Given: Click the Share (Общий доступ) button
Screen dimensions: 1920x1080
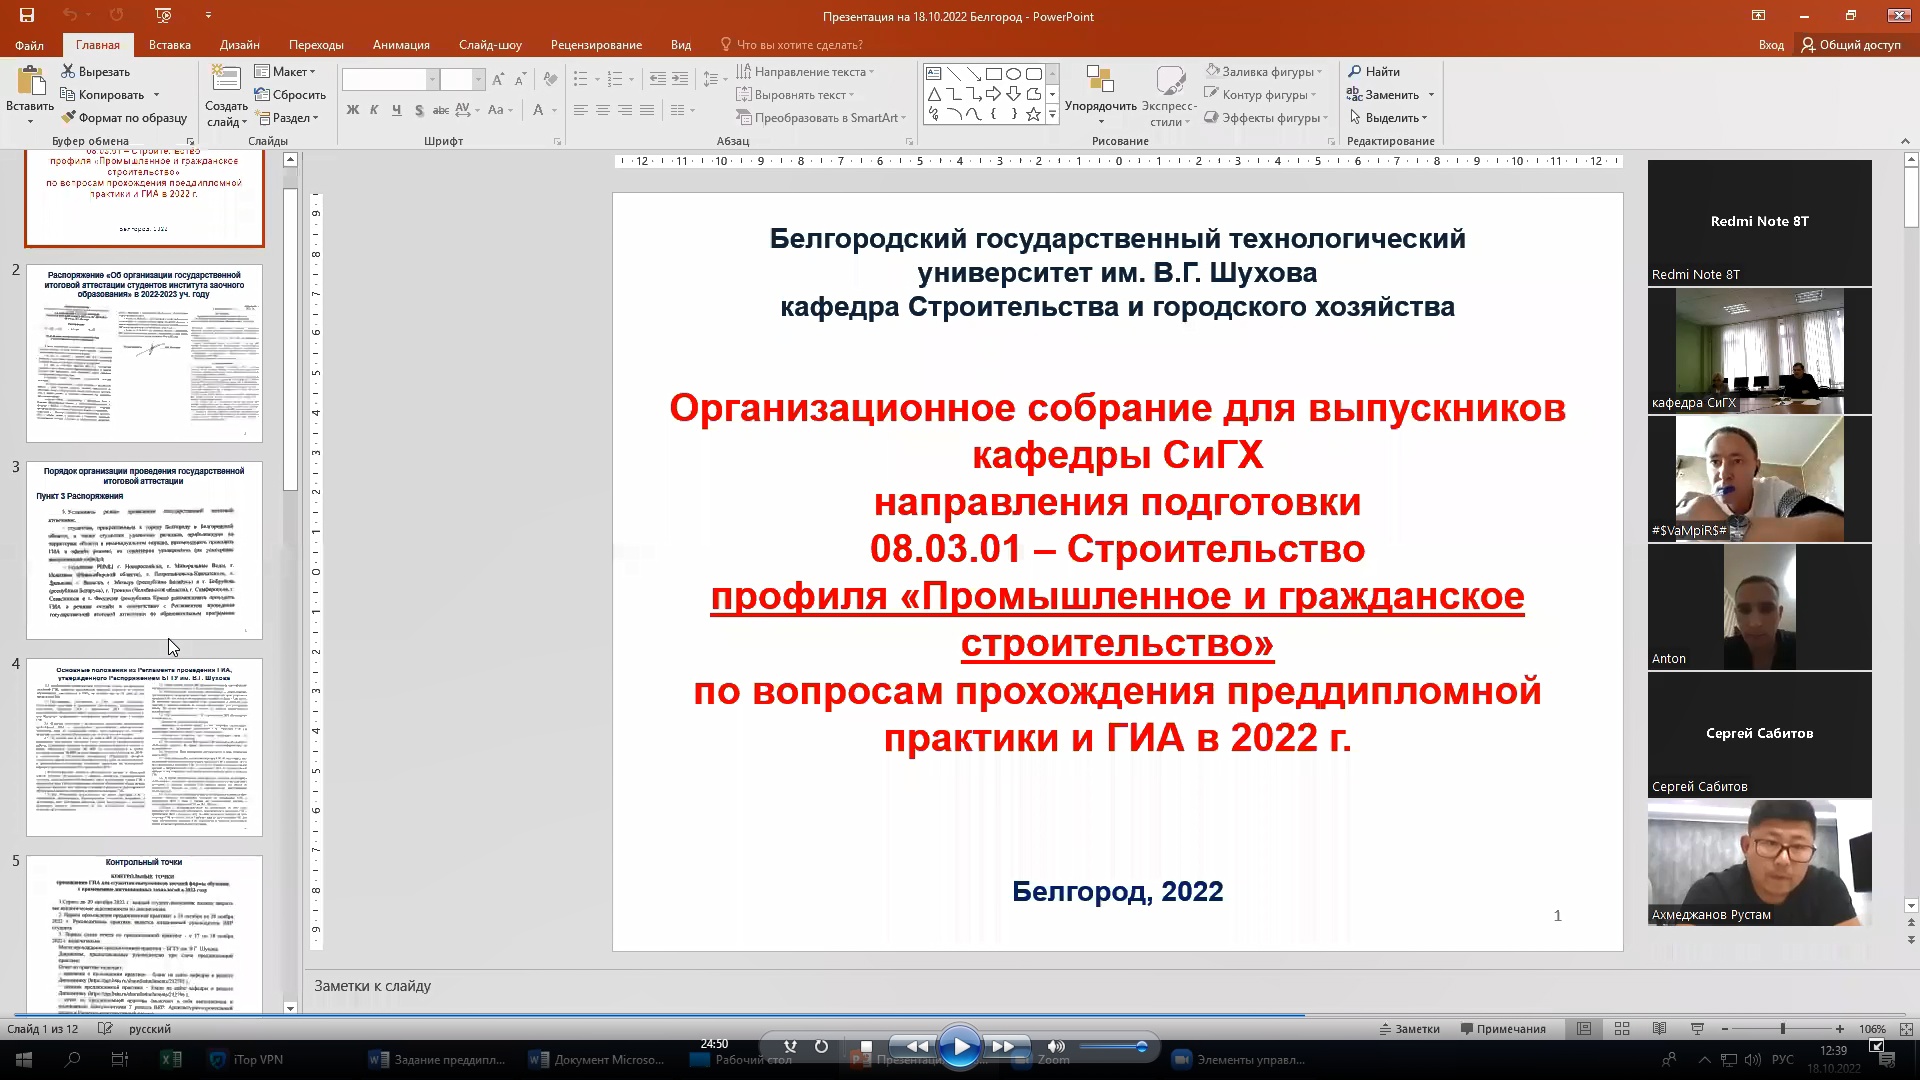Looking at the screenshot, I should [x=1851, y=44].
